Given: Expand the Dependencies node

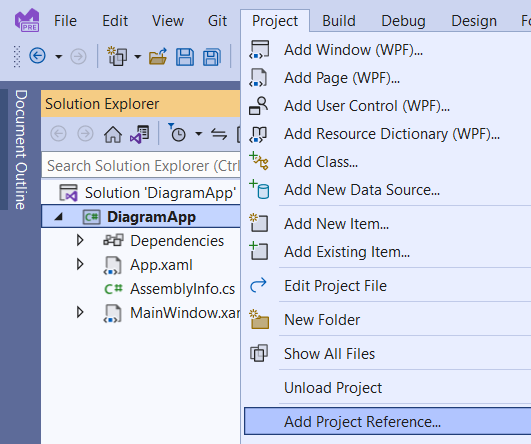Looking at the screenshot, I should (80, 240).
